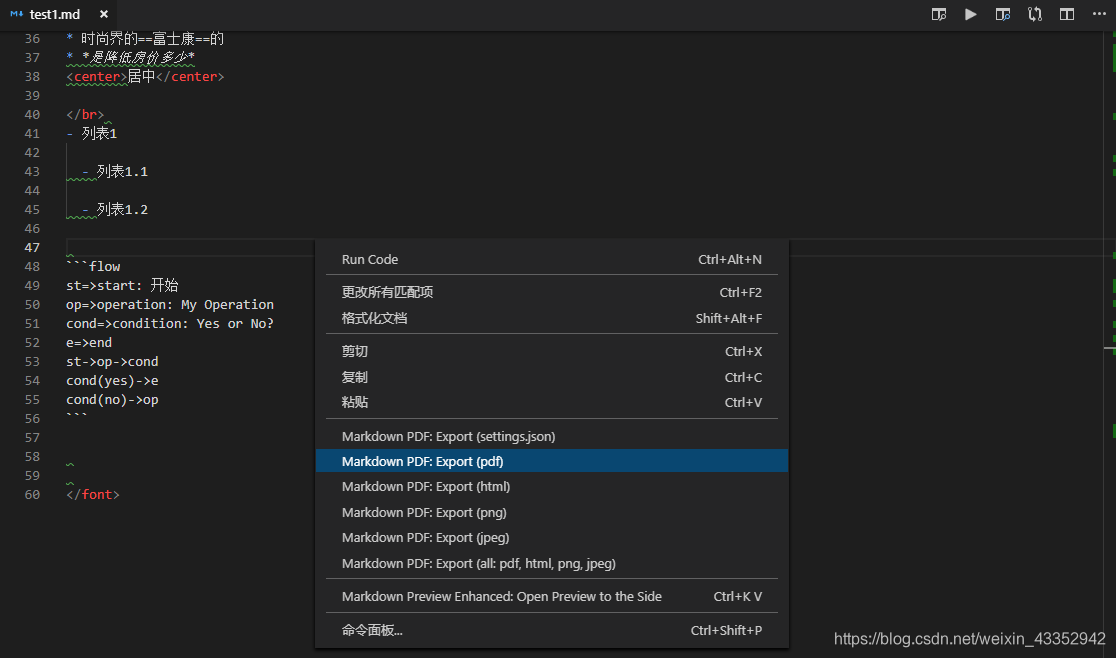Select 剪切 from the context menu
The width and height of the screenshot is (1116, 658).
click(552, 351)
